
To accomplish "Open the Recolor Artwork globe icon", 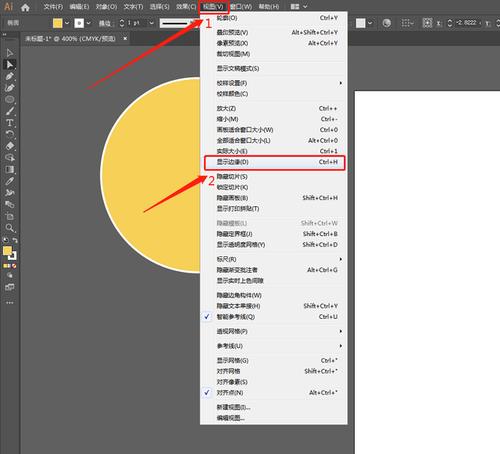I will point(387,23).
